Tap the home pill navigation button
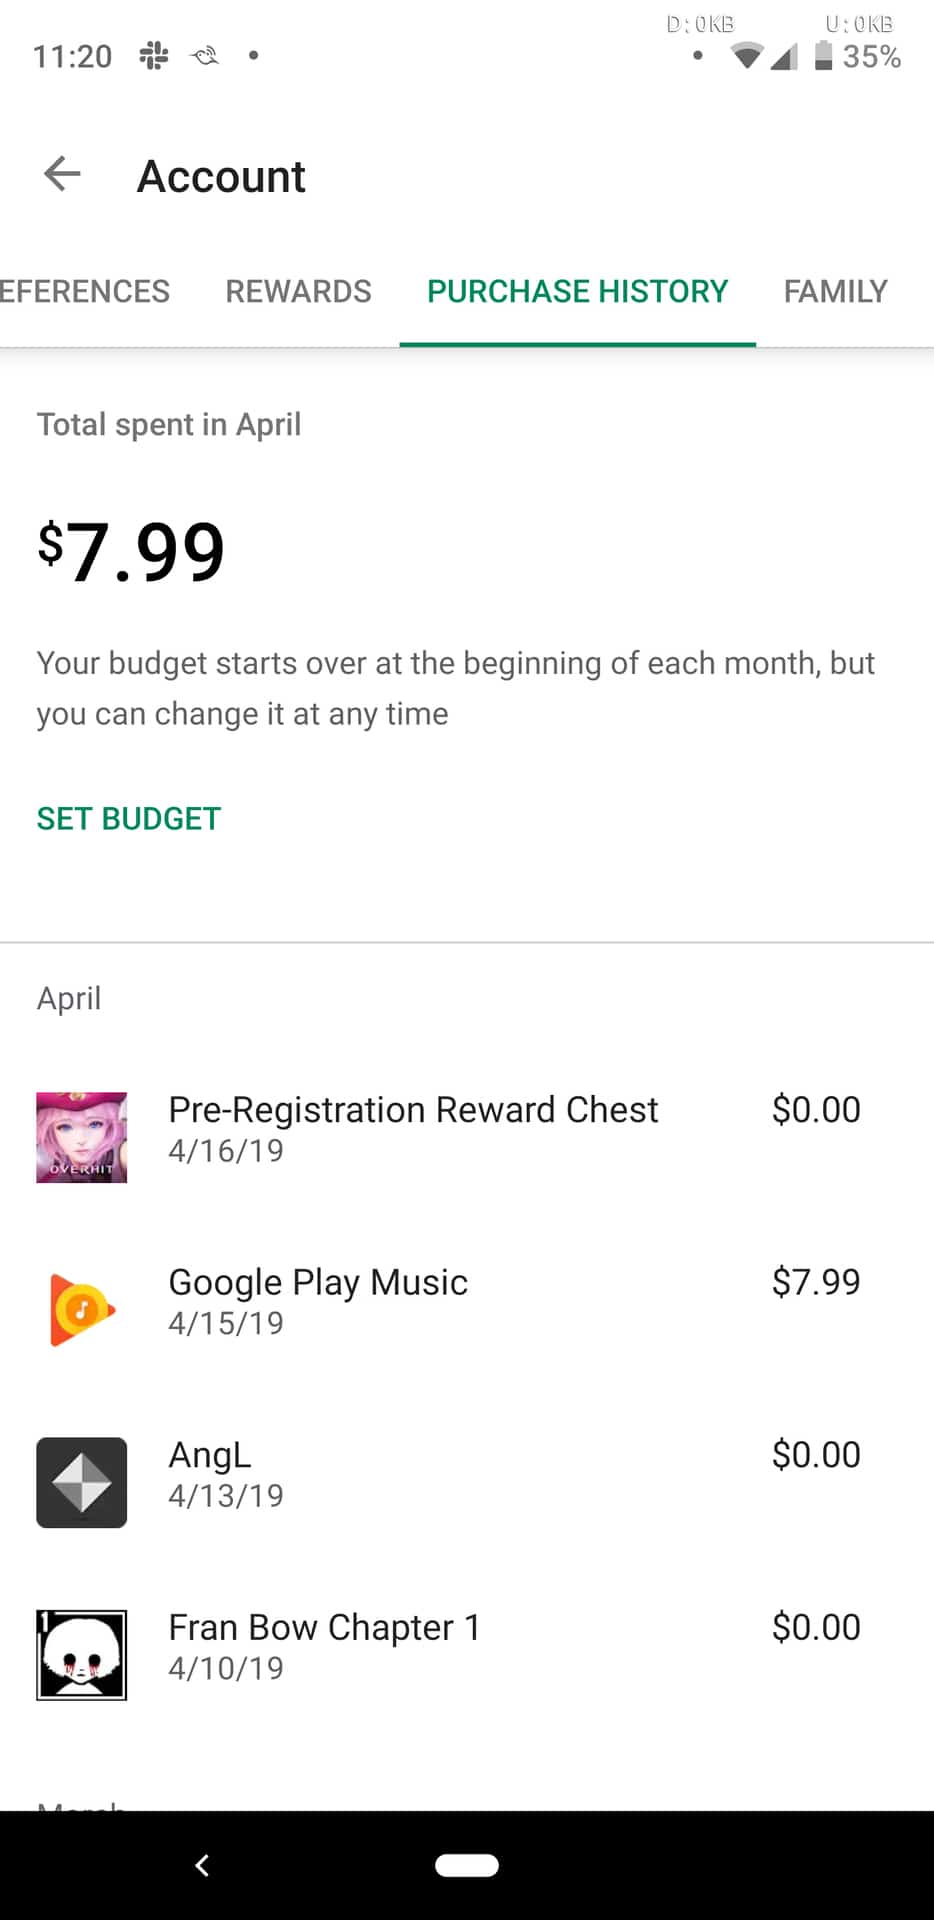The height and width of the screenshot is (1920, 934). 467,1865
